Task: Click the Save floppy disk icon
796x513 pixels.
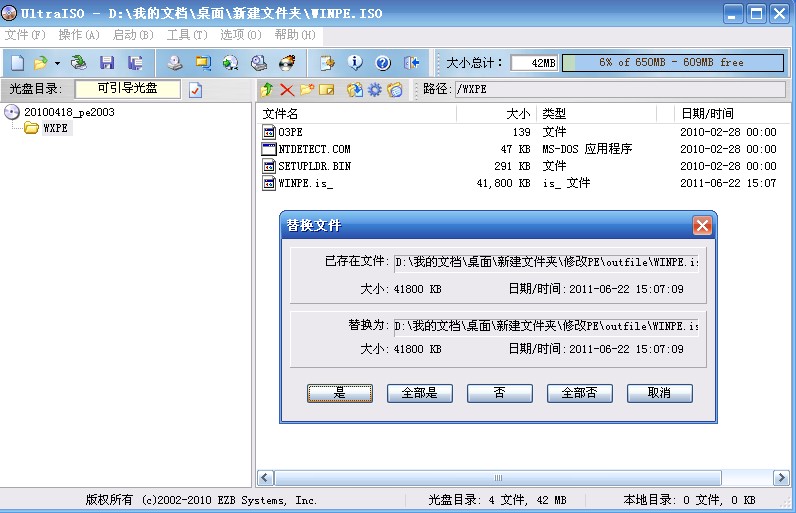Action: tap(107, 63)
